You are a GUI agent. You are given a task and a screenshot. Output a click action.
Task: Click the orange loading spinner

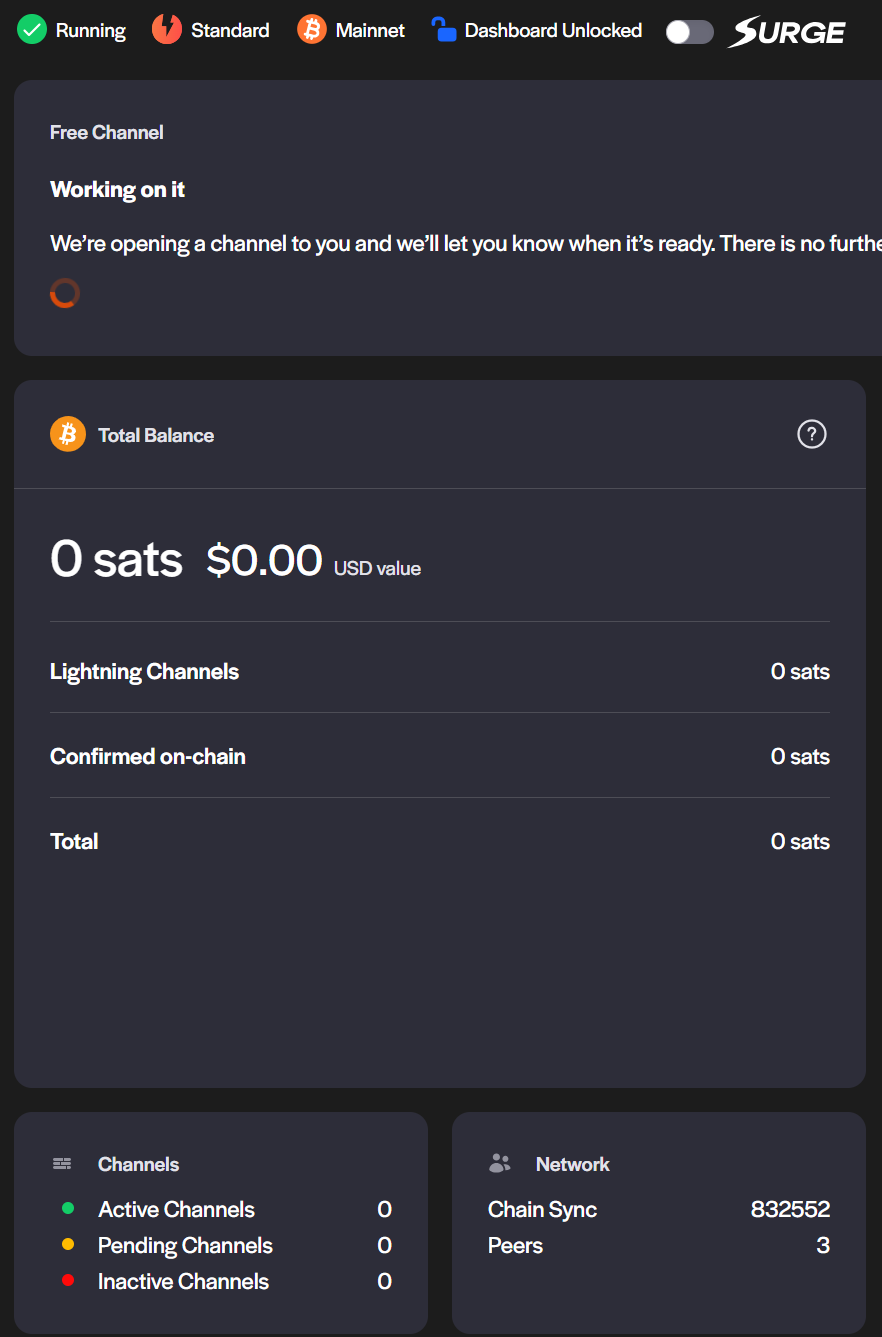(x=64, y=293)
